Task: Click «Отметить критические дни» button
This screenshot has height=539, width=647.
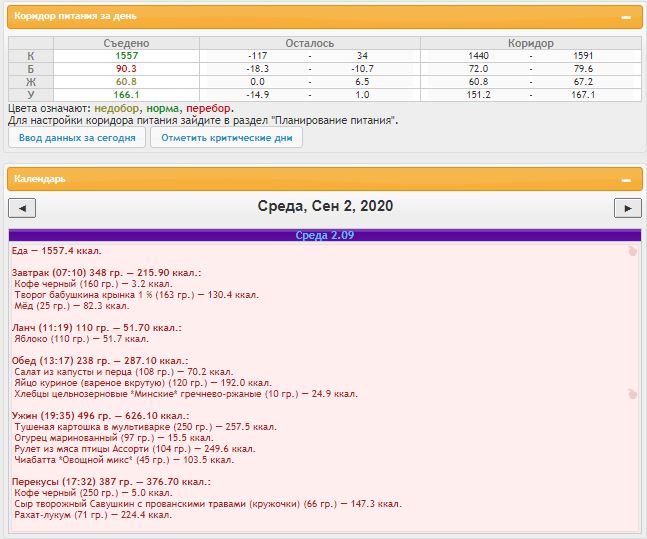Action: 227,137
